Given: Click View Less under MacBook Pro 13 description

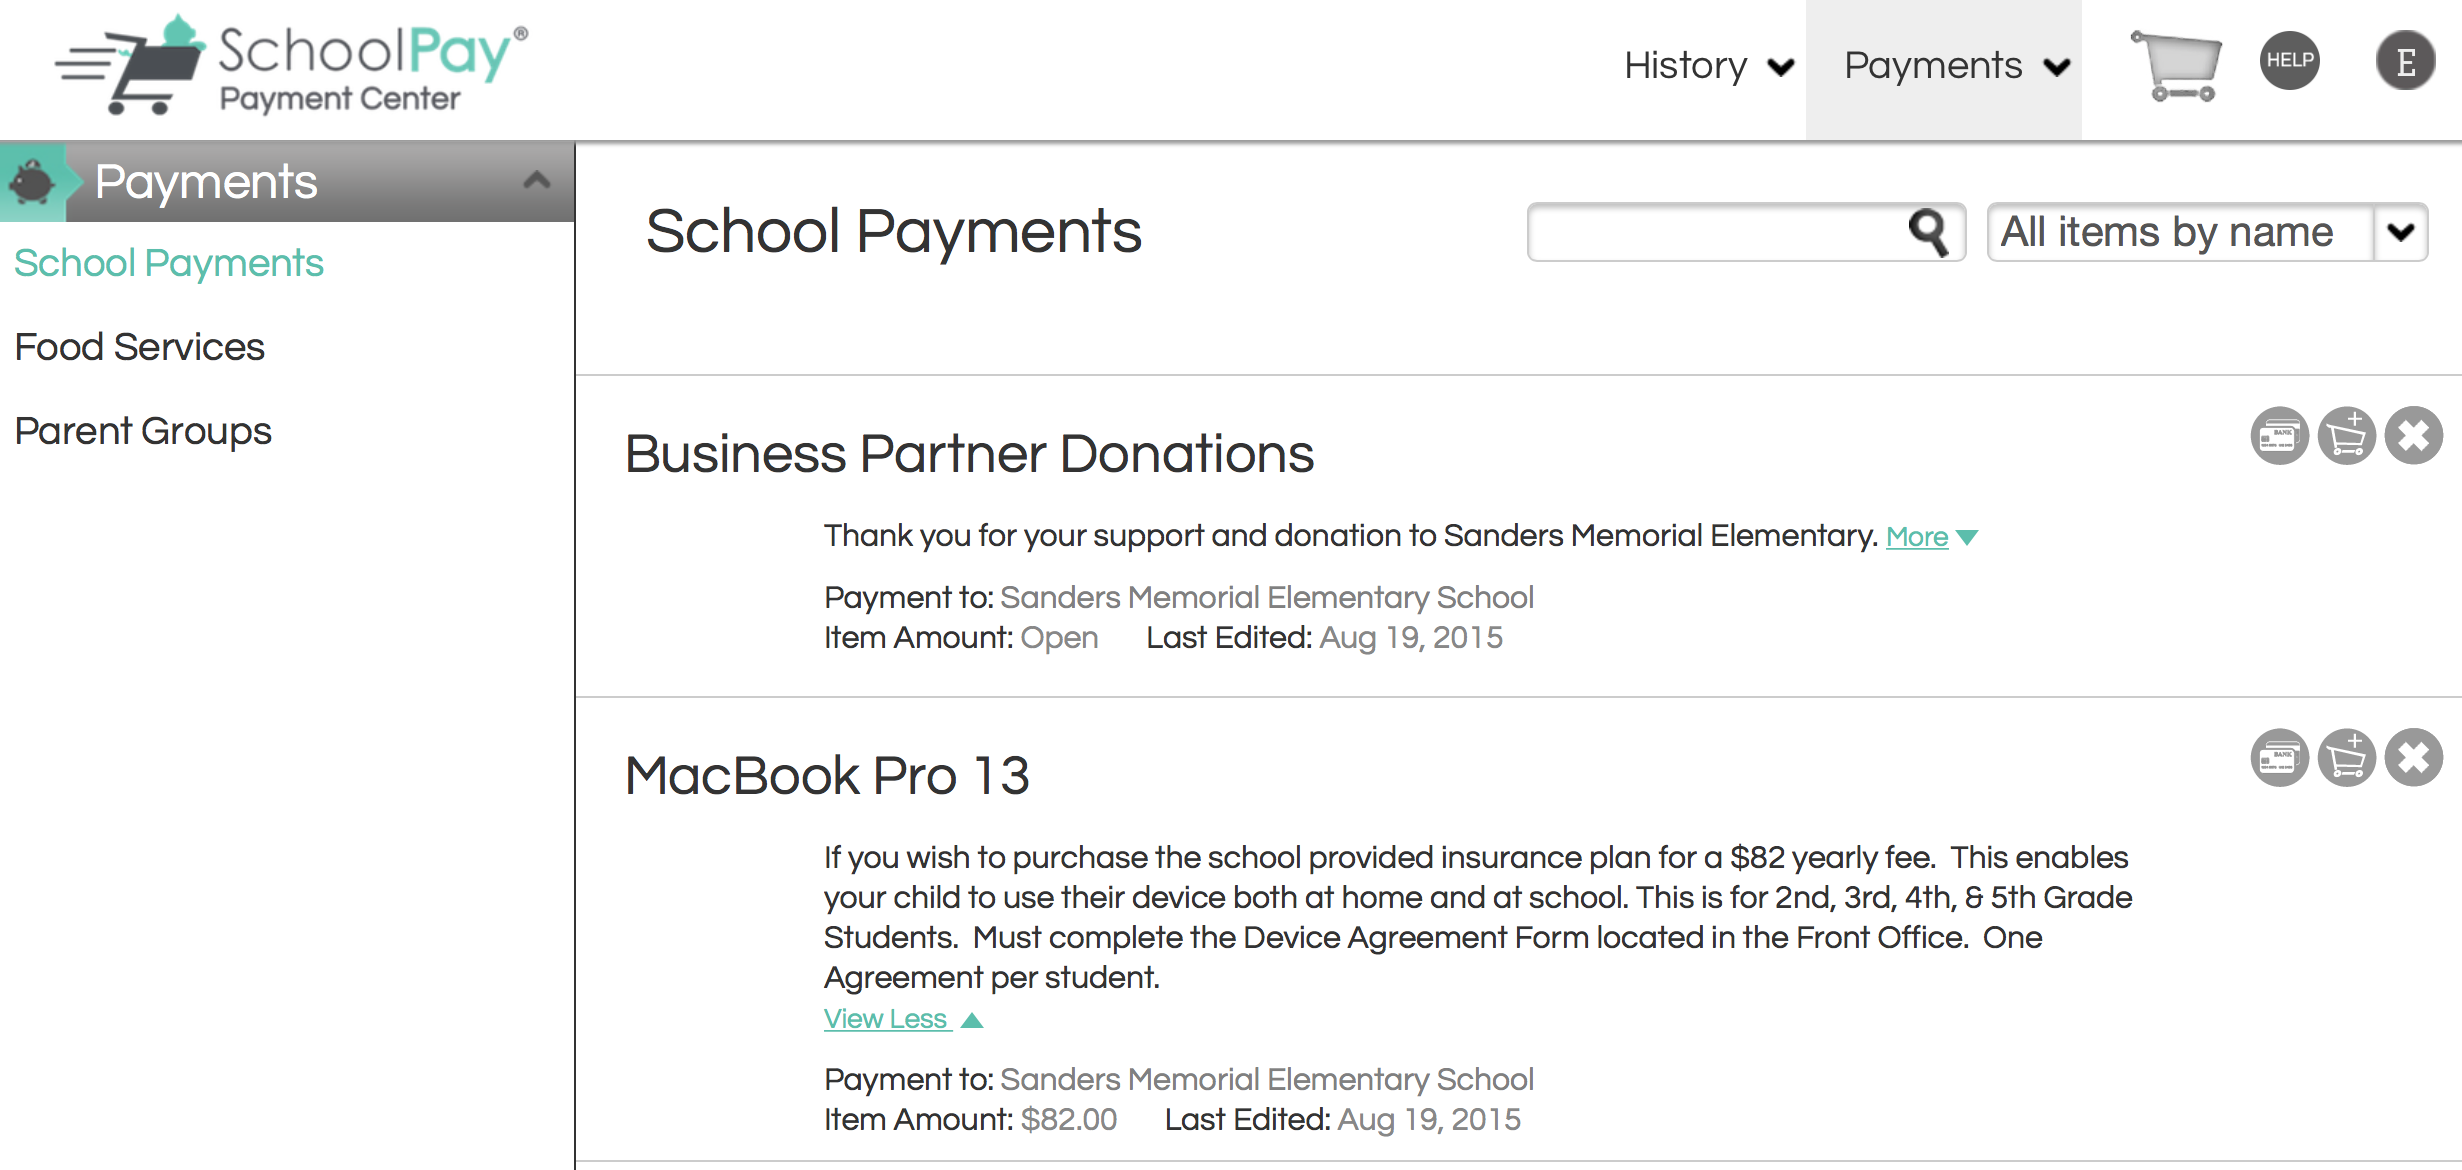Looking at the screenshot, I should coord(887,1019).
